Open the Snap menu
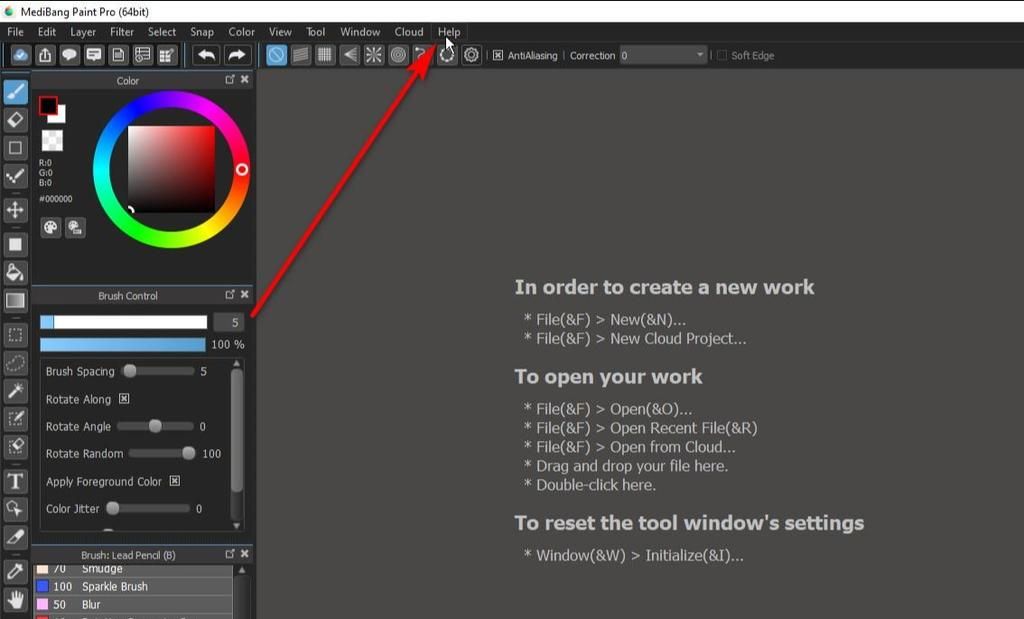This screenshot has height=619, width=1024. pyautogui.click(x=202, y=32)
